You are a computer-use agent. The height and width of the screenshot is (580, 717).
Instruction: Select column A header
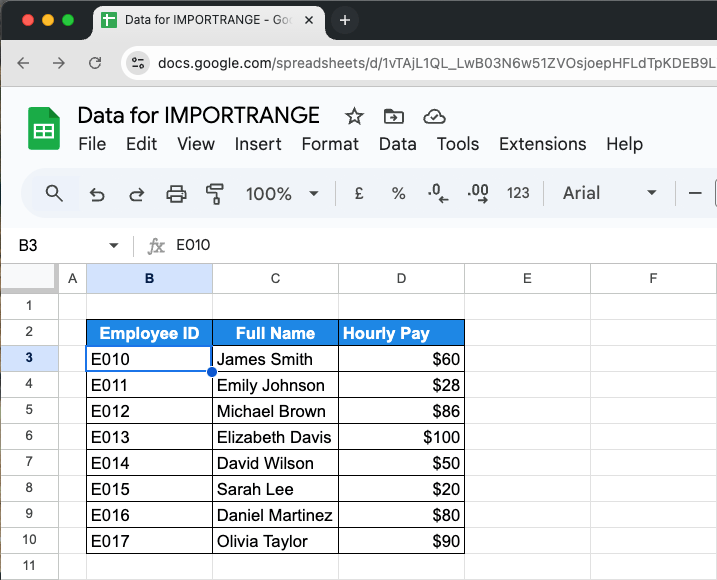pos(72,279)
